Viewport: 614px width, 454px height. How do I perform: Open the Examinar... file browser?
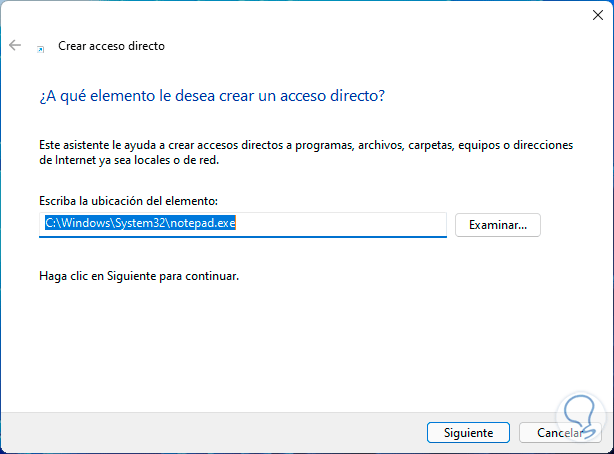[x=497, y=224]
